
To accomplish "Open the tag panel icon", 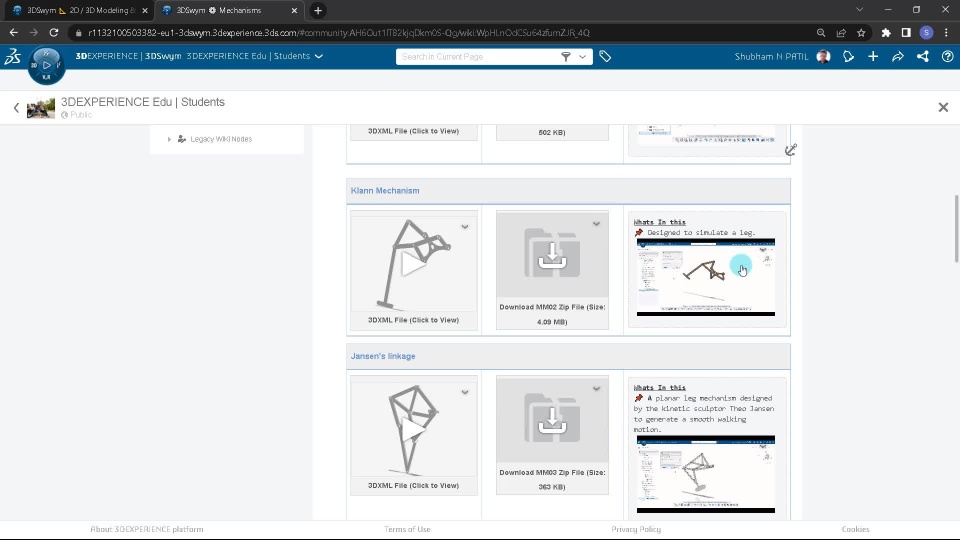I will tap(605, 56).
